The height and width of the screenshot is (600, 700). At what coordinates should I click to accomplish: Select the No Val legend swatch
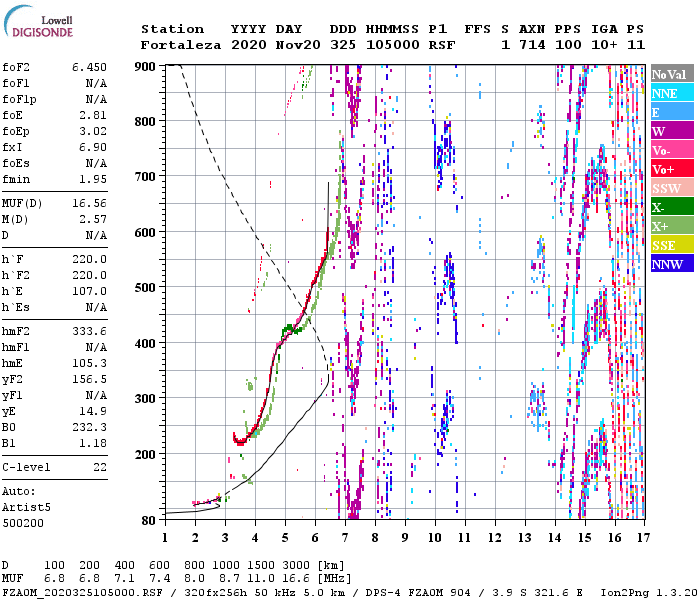click(672, 74)
